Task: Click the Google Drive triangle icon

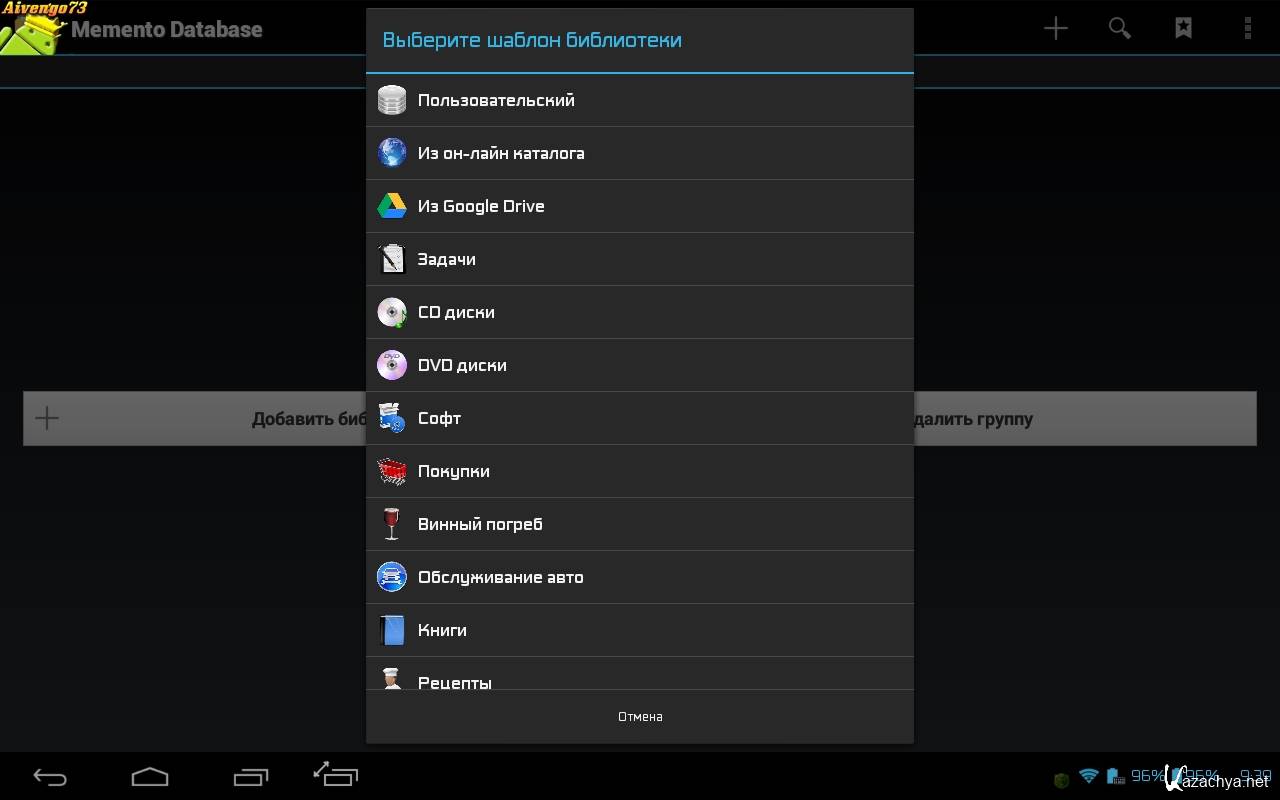Action: 392,206
